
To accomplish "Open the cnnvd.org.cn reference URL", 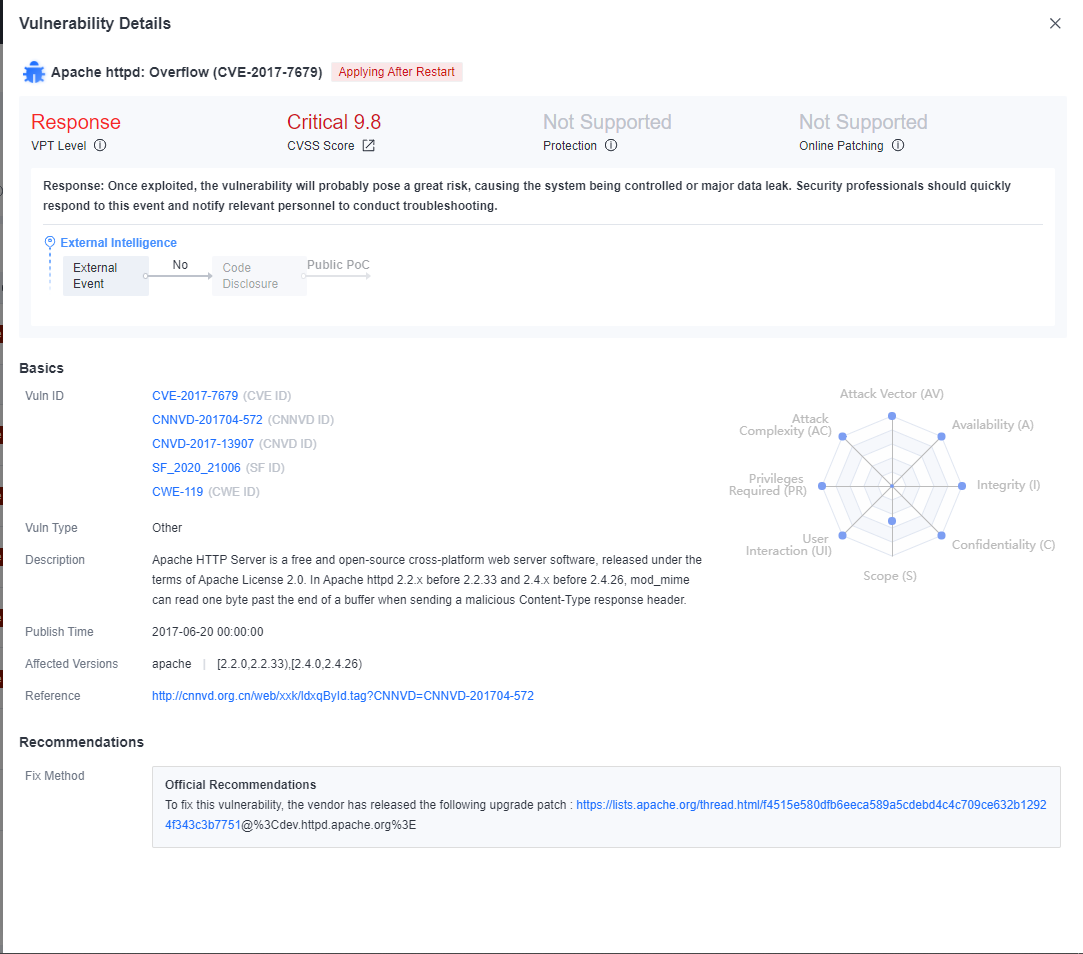I will pos(342,696).
